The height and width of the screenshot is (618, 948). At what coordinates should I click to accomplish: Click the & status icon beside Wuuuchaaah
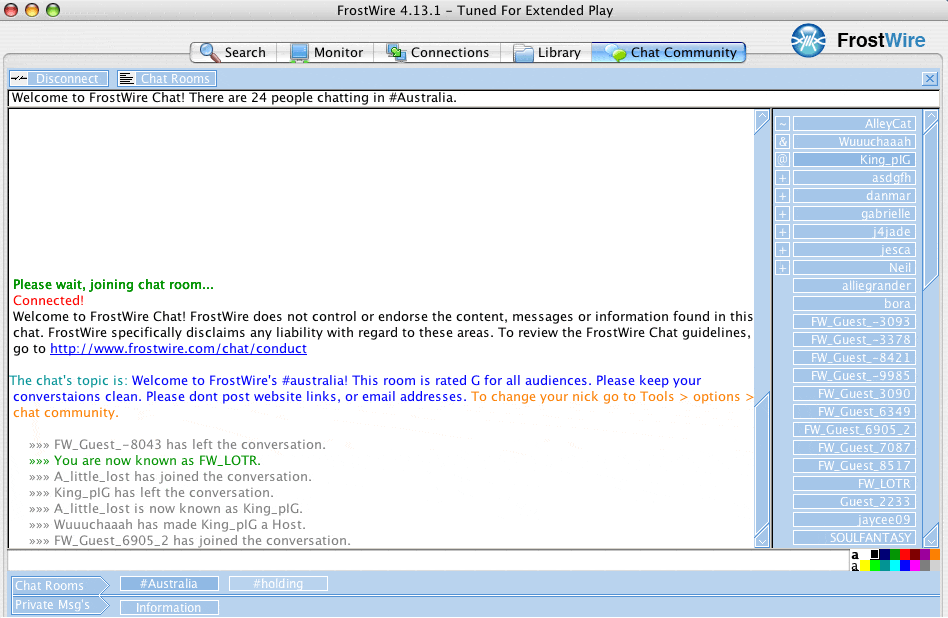click(783, 142)
